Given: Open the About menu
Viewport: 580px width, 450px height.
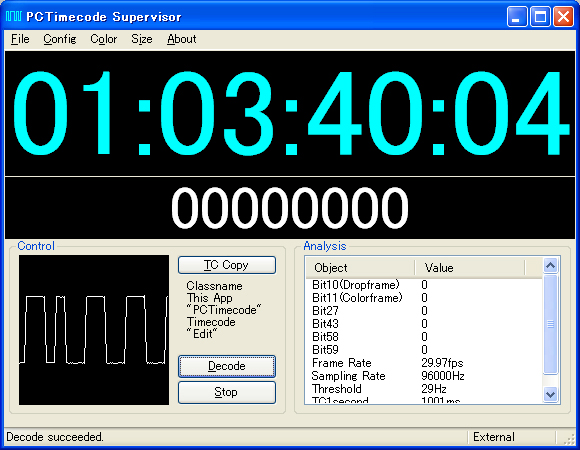Looking at the screenshot, I should point(182,39).
